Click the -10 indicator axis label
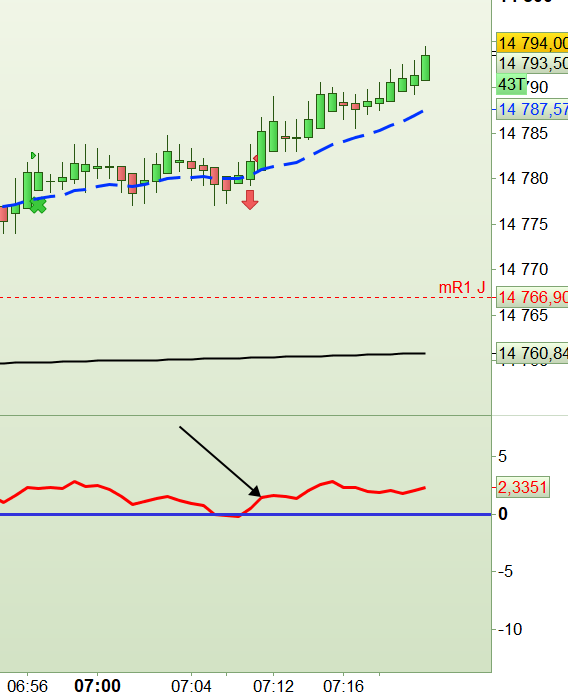568x696 pixels. (510, 629)
